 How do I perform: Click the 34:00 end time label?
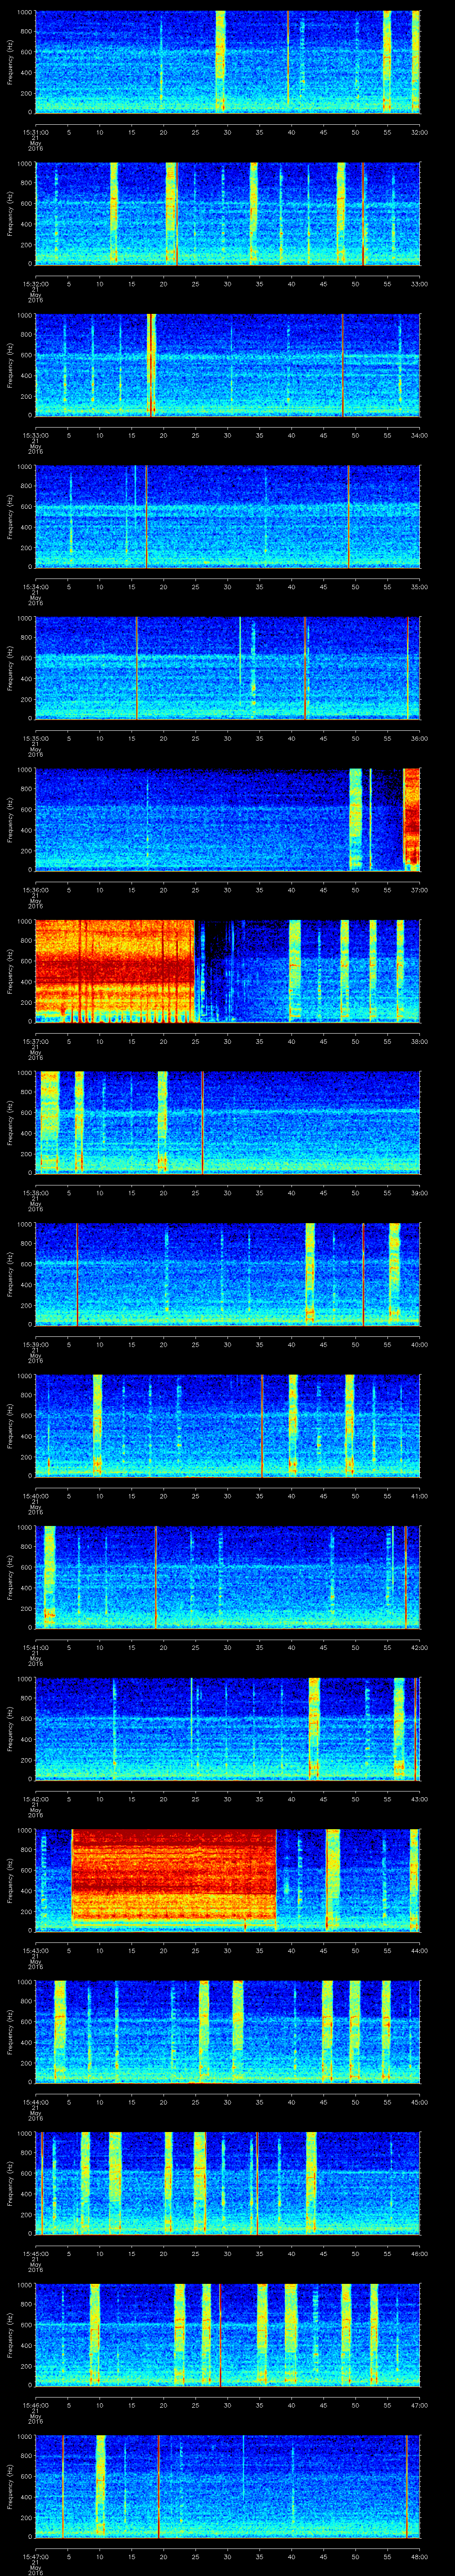(419, 435)
